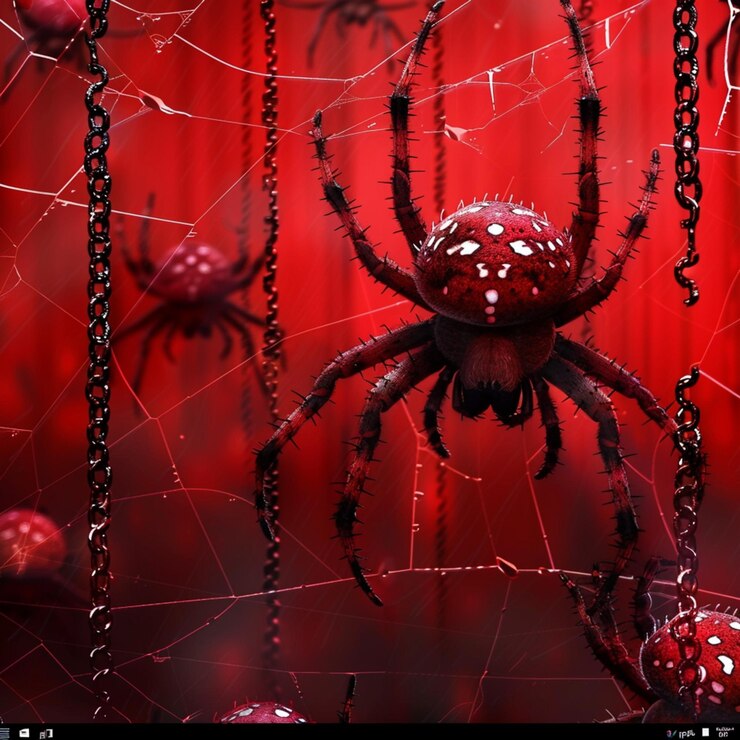The height and width of the screenshot is (740, 740).
Task: Open the Task View icon on taskbar
Action: click(46, 733)
